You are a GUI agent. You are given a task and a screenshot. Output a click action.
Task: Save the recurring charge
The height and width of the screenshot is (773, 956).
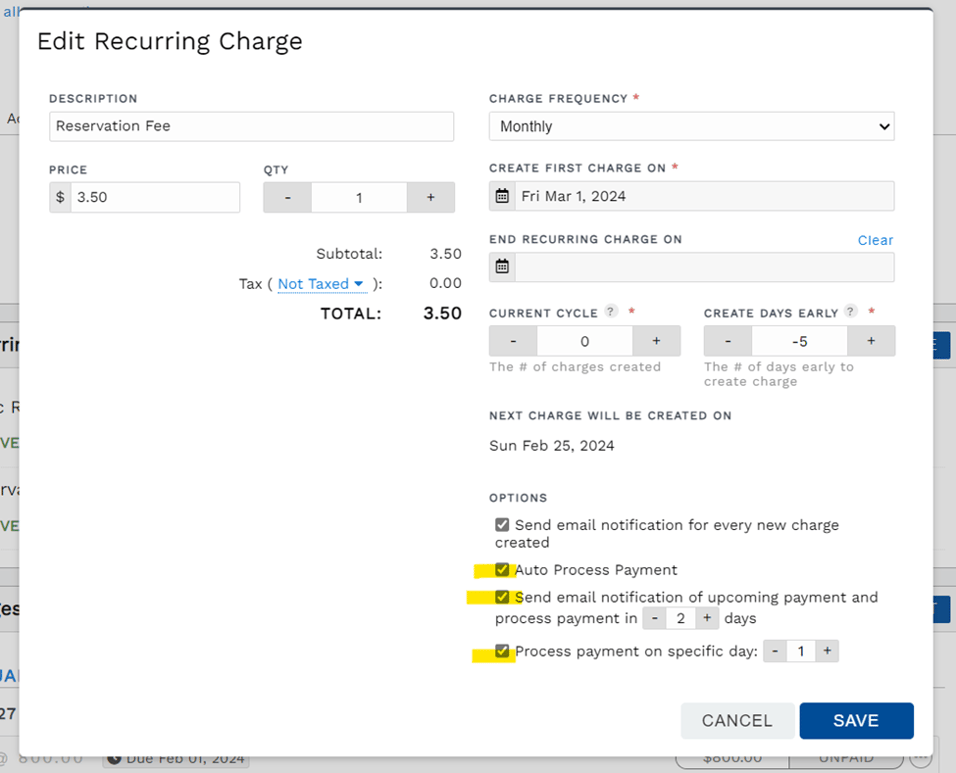(856, 720)
